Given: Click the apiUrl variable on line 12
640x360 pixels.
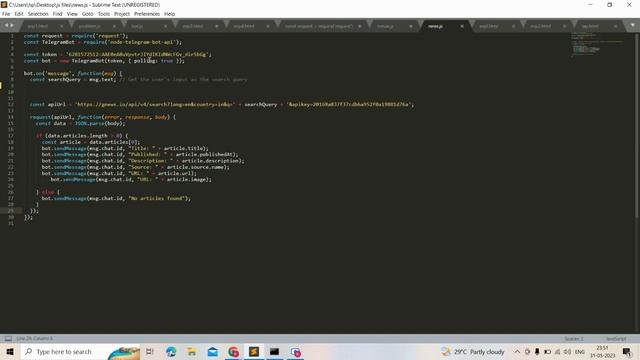Looking at the screenshot, I should [56, 104].
